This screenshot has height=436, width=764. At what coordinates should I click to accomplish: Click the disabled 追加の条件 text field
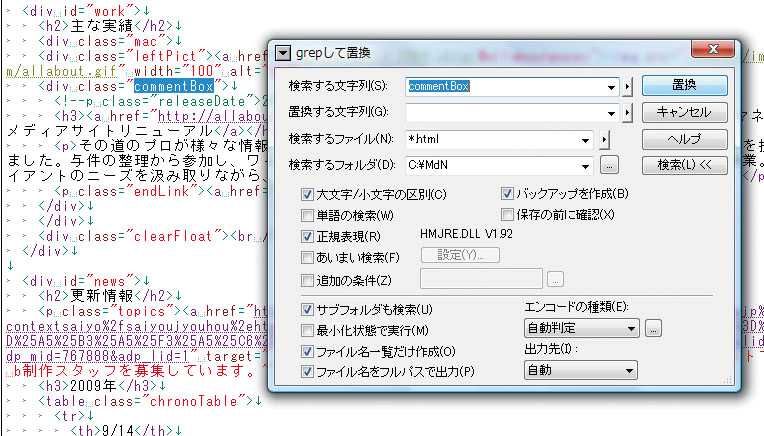[481, 279]
